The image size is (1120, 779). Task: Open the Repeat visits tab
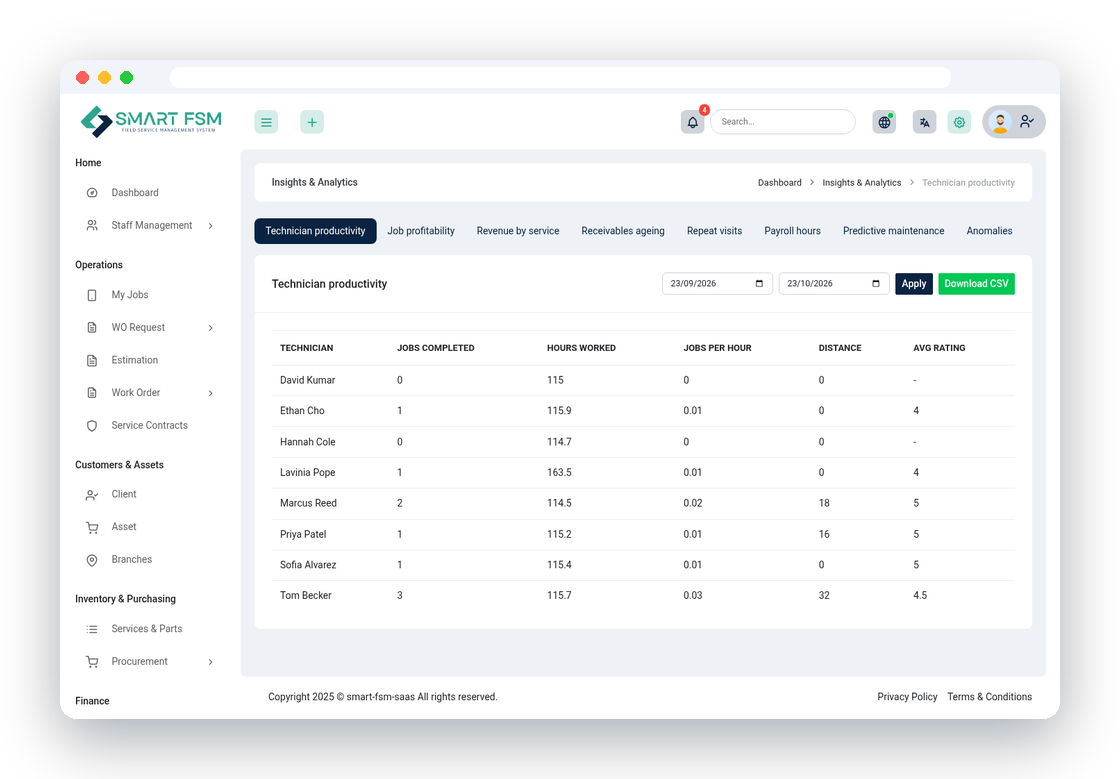[714, 231]
